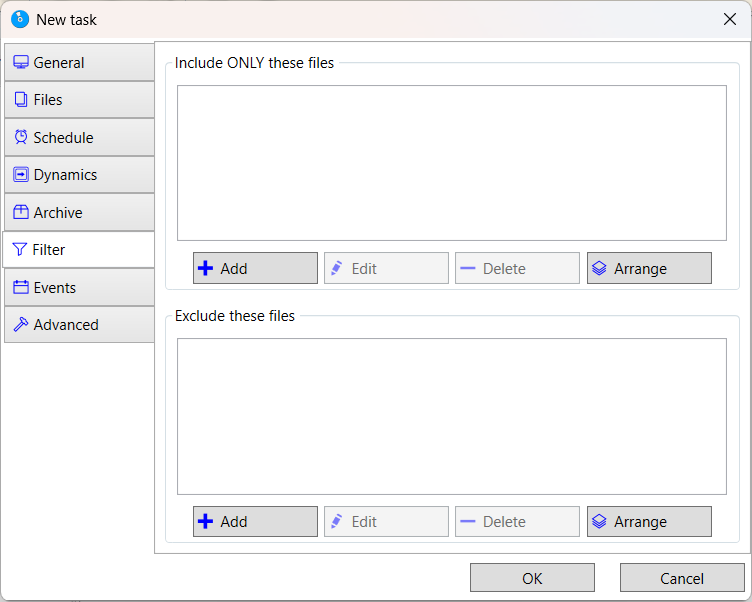This screenshot has height=602, width=752.
Task: Click the Archive tab box icon
Action: click(x=21, y=212)
